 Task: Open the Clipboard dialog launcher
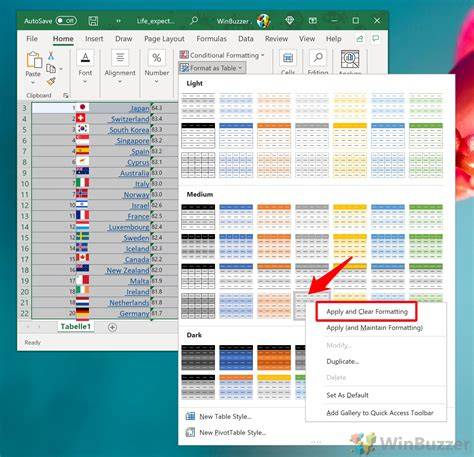(65, 96)
